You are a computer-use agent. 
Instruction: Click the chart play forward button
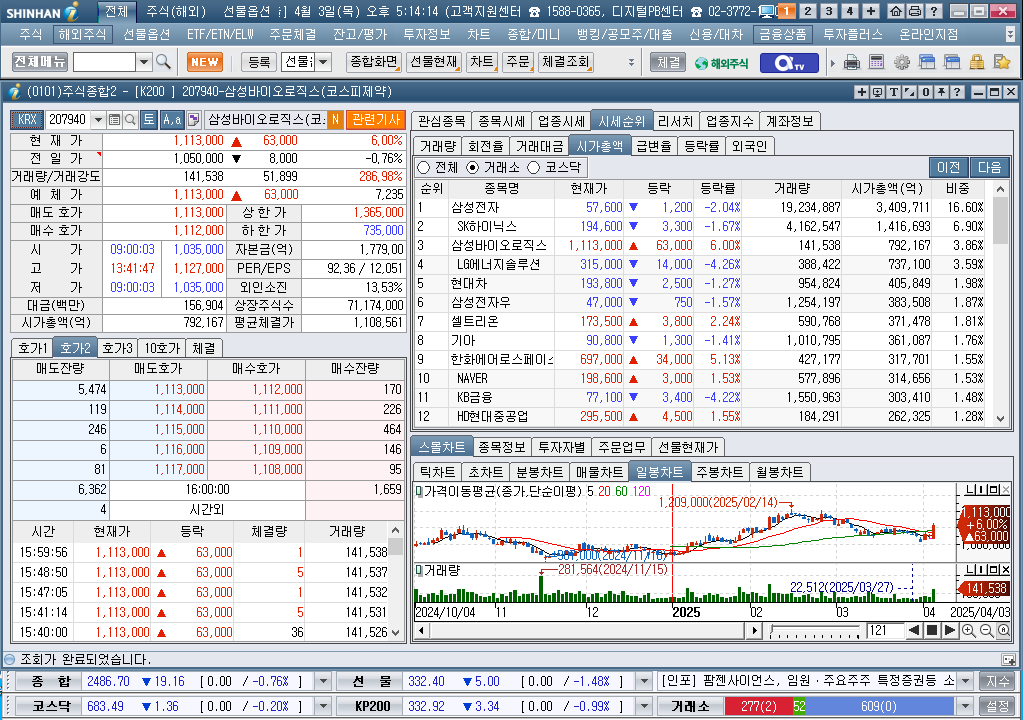coord(950,631)
